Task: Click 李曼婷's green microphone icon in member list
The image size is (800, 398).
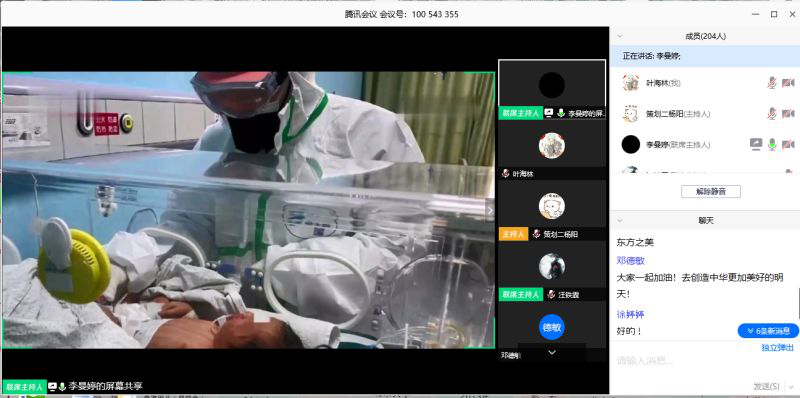Action: (772, 144)
